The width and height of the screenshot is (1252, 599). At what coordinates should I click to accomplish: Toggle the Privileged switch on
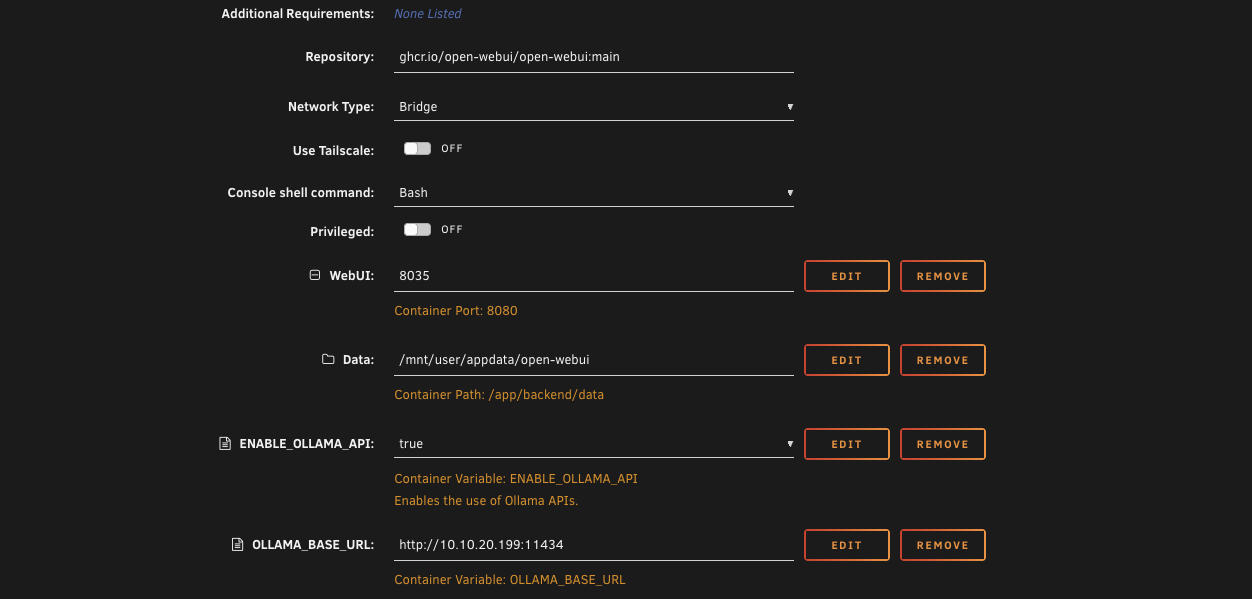click(417, 230)
